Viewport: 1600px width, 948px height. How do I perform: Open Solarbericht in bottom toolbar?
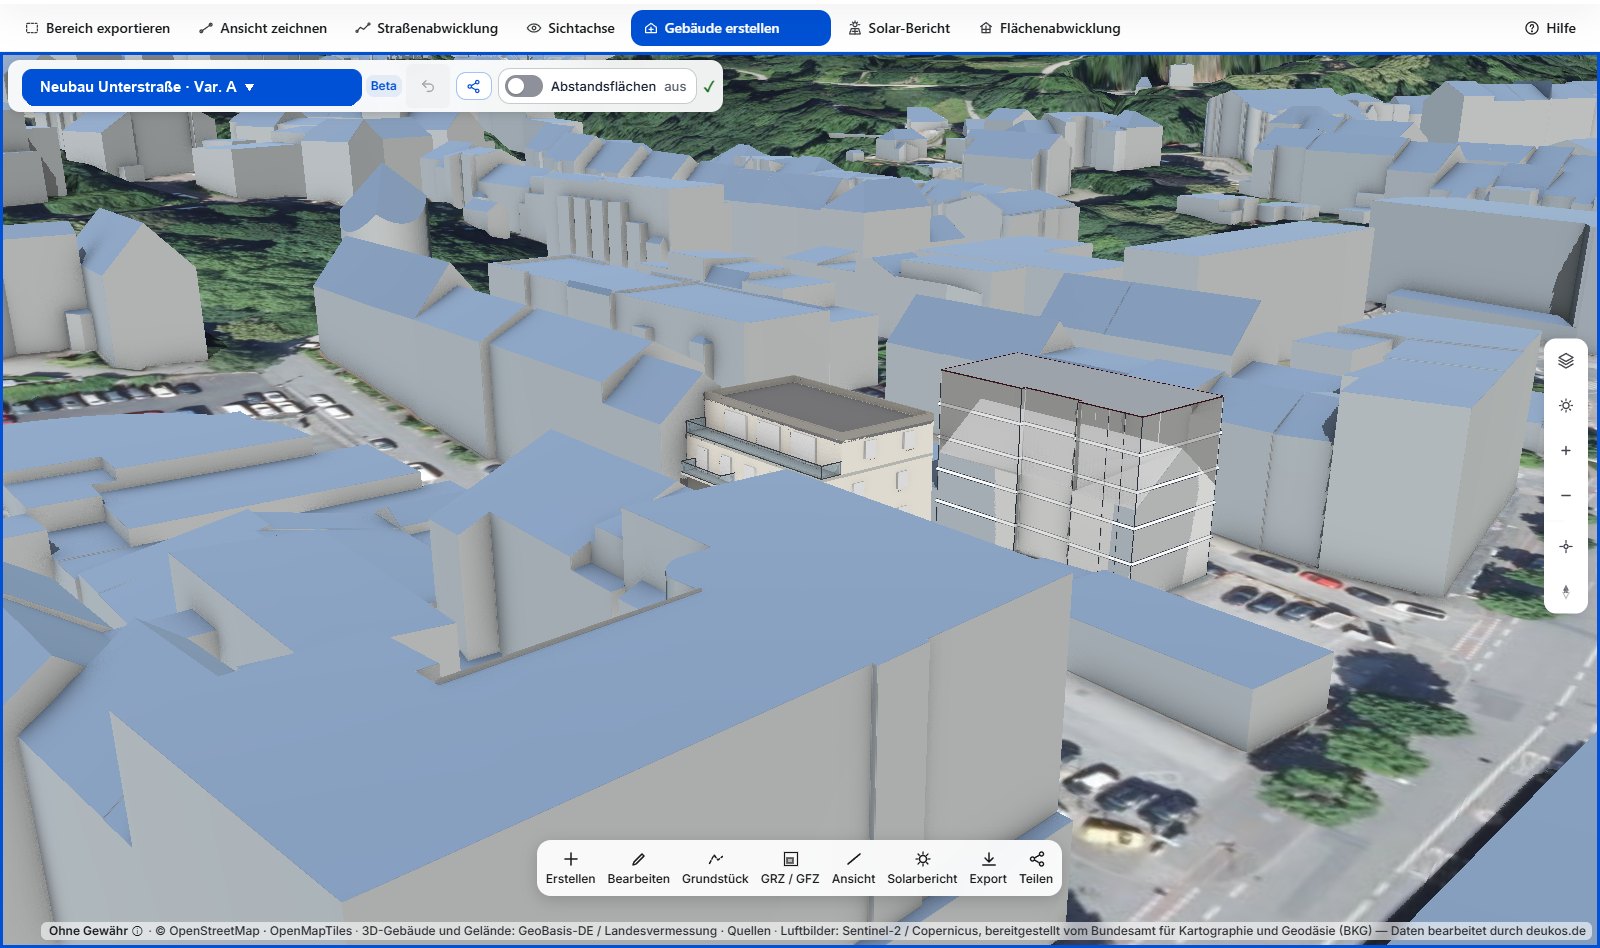922,868
